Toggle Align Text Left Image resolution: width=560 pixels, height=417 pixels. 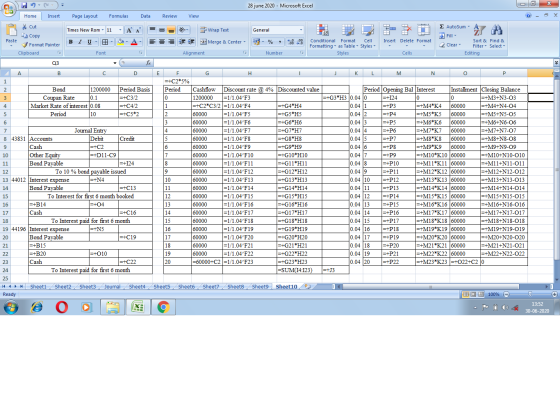(152, 42)
